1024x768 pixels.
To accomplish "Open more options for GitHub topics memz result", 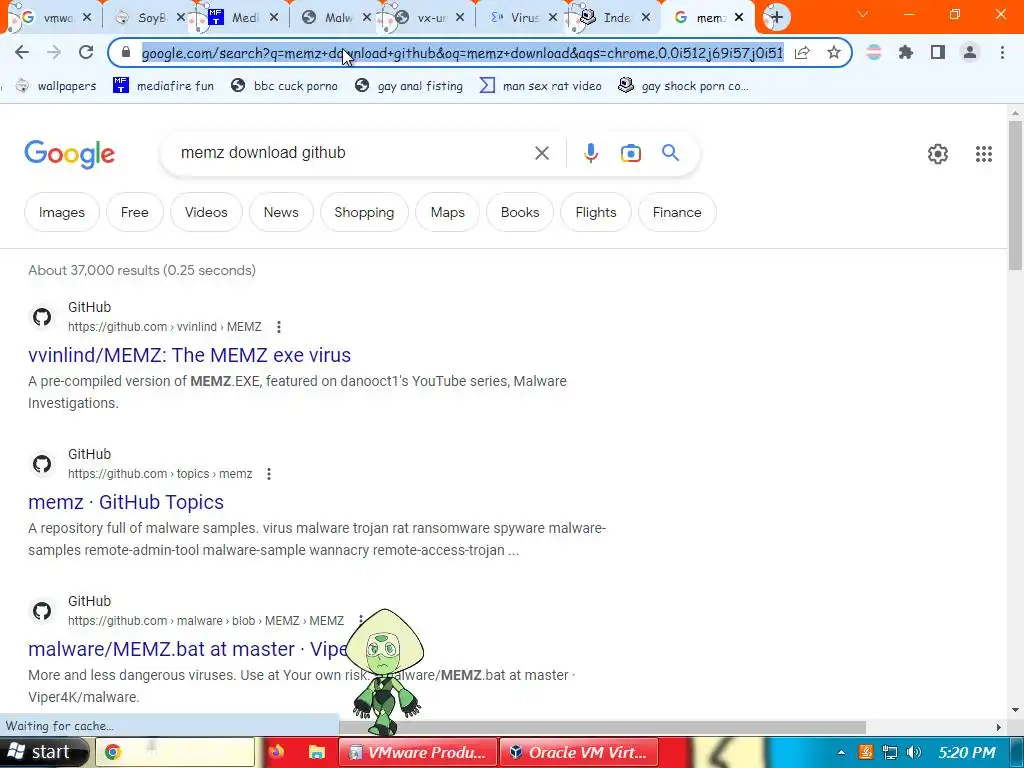I will (269, 474).
